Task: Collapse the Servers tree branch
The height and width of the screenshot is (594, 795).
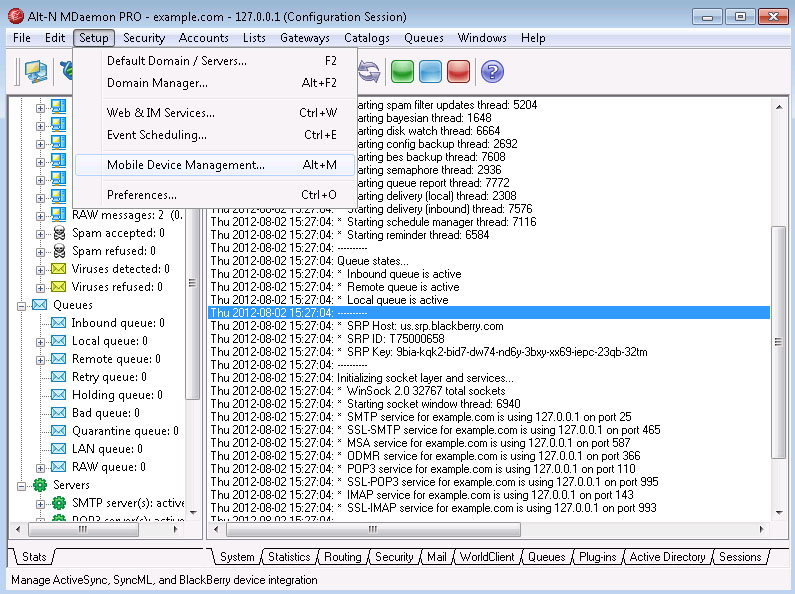Action: click(21, 486)
